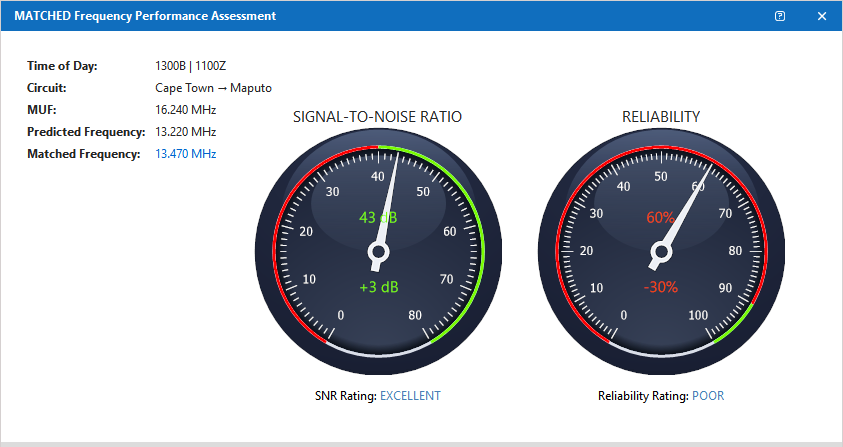Click the Time of Day label

(x=62, y=66)
